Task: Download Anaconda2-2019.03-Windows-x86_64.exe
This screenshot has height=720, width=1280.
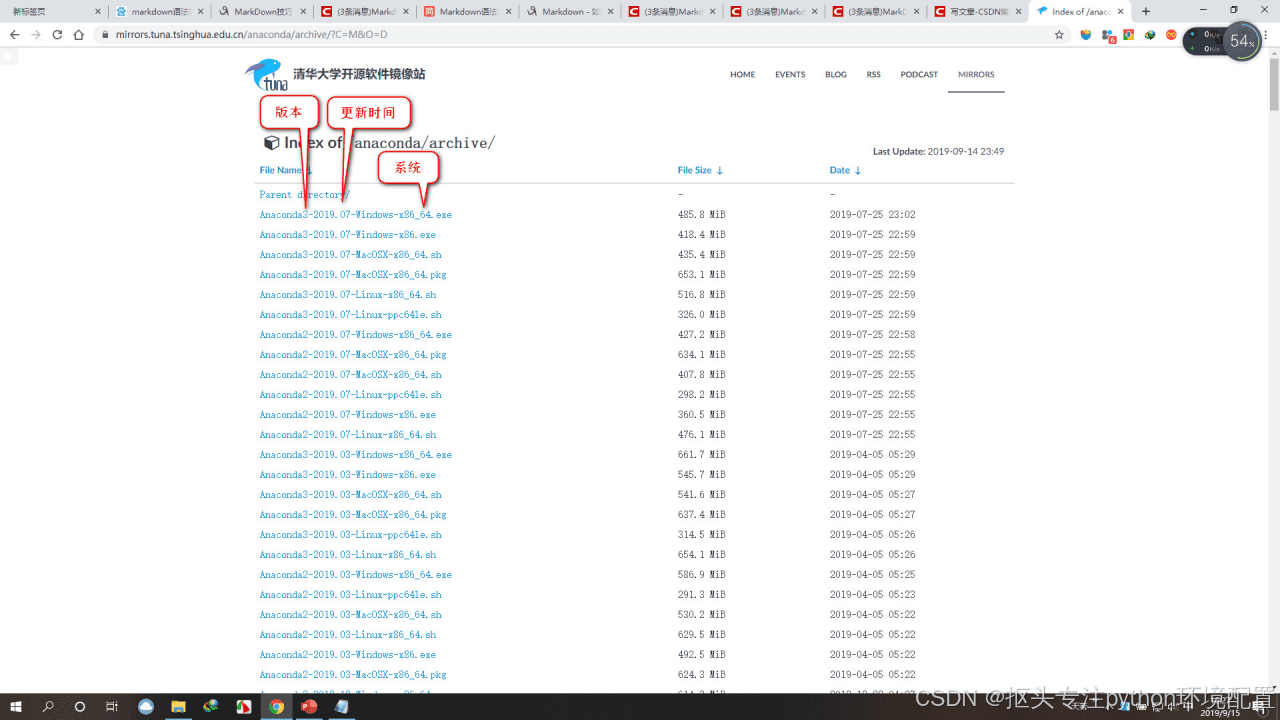Action: [356, 575]
